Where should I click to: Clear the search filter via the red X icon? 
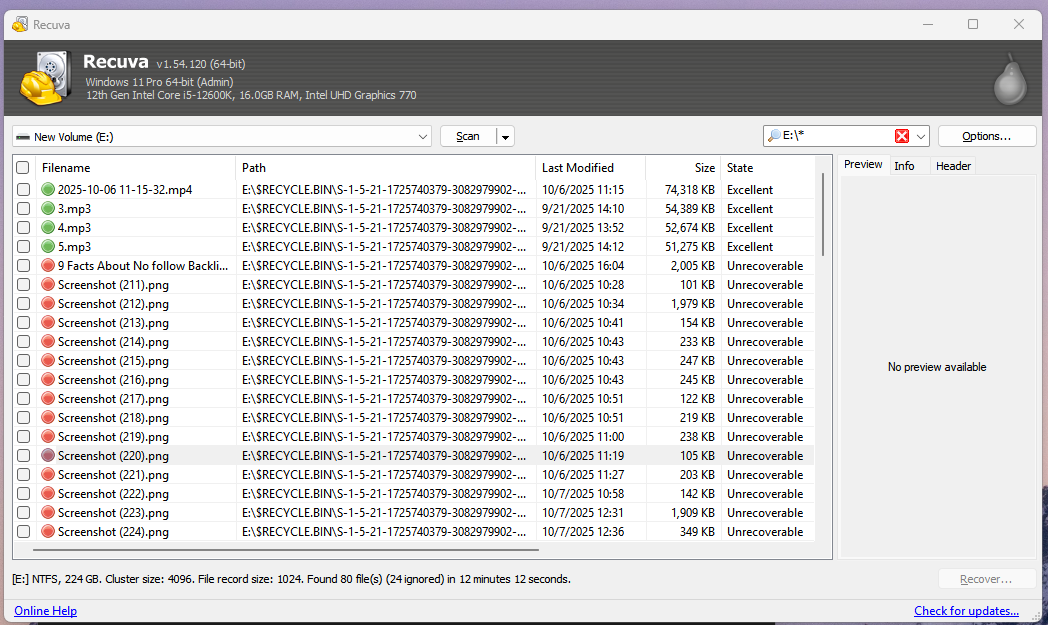coord(902,135)
